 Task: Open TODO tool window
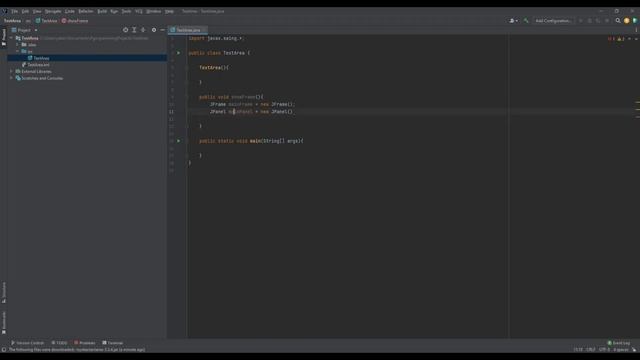pos(60,343)
